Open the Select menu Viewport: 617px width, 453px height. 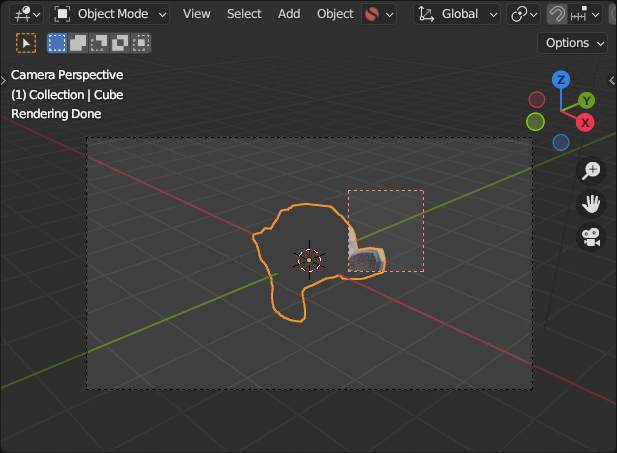coord(244,14)
